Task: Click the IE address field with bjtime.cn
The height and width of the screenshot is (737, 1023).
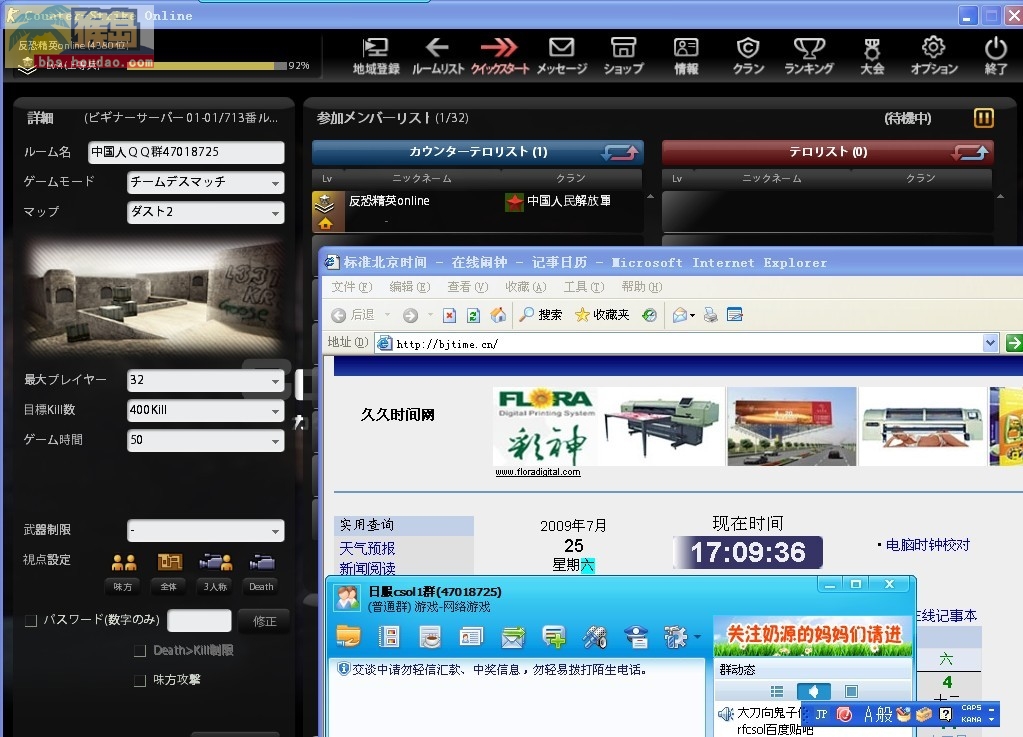Action: tap(679, 343)
